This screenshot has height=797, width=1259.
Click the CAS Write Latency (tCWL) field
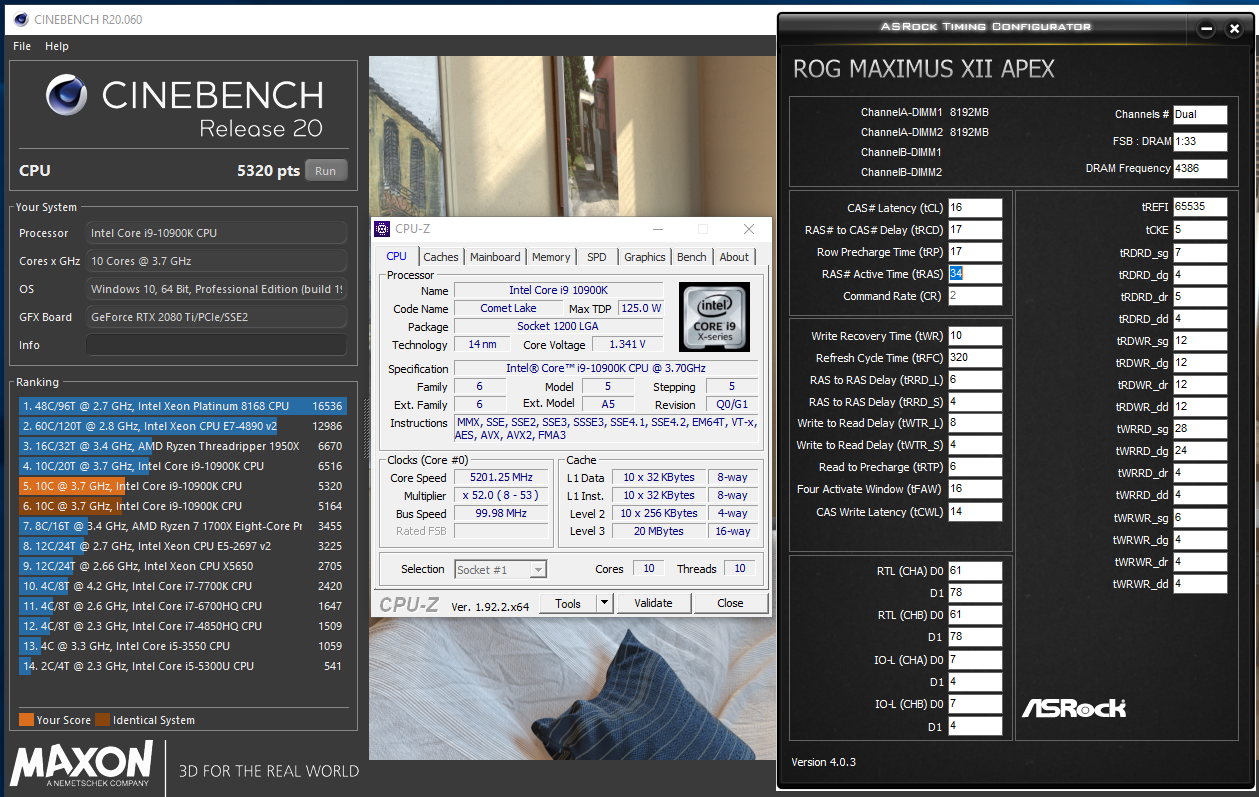pyautogui.click(x=975, y=512)
